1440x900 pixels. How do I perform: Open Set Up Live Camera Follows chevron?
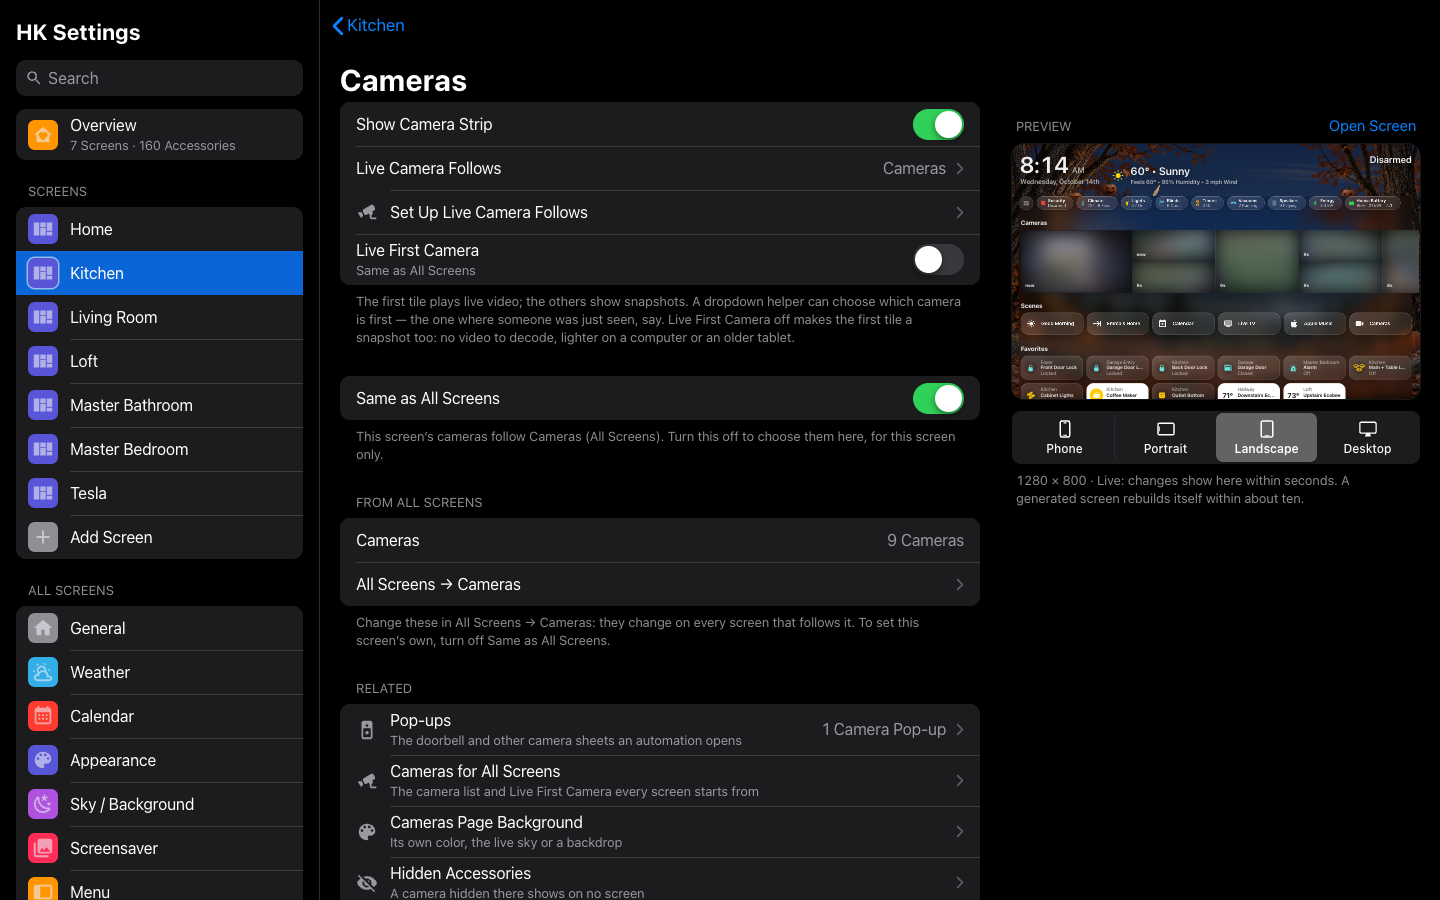pyautogui.click(x=960, y=213)
